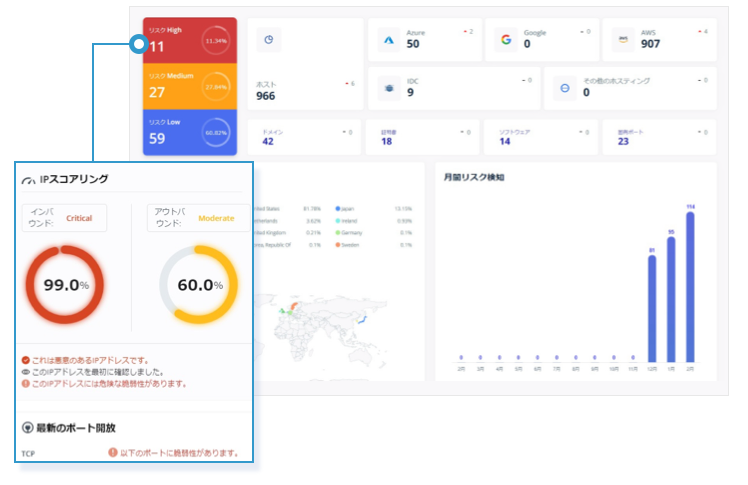This screenshot has height=485, width=748.
Task: Click the IPスコアリング heading
Action: 74,179
